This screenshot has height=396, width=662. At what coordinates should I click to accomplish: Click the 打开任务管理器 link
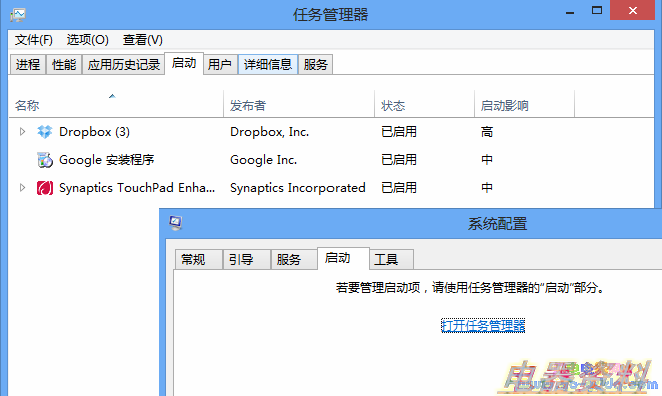coord(483,325)
